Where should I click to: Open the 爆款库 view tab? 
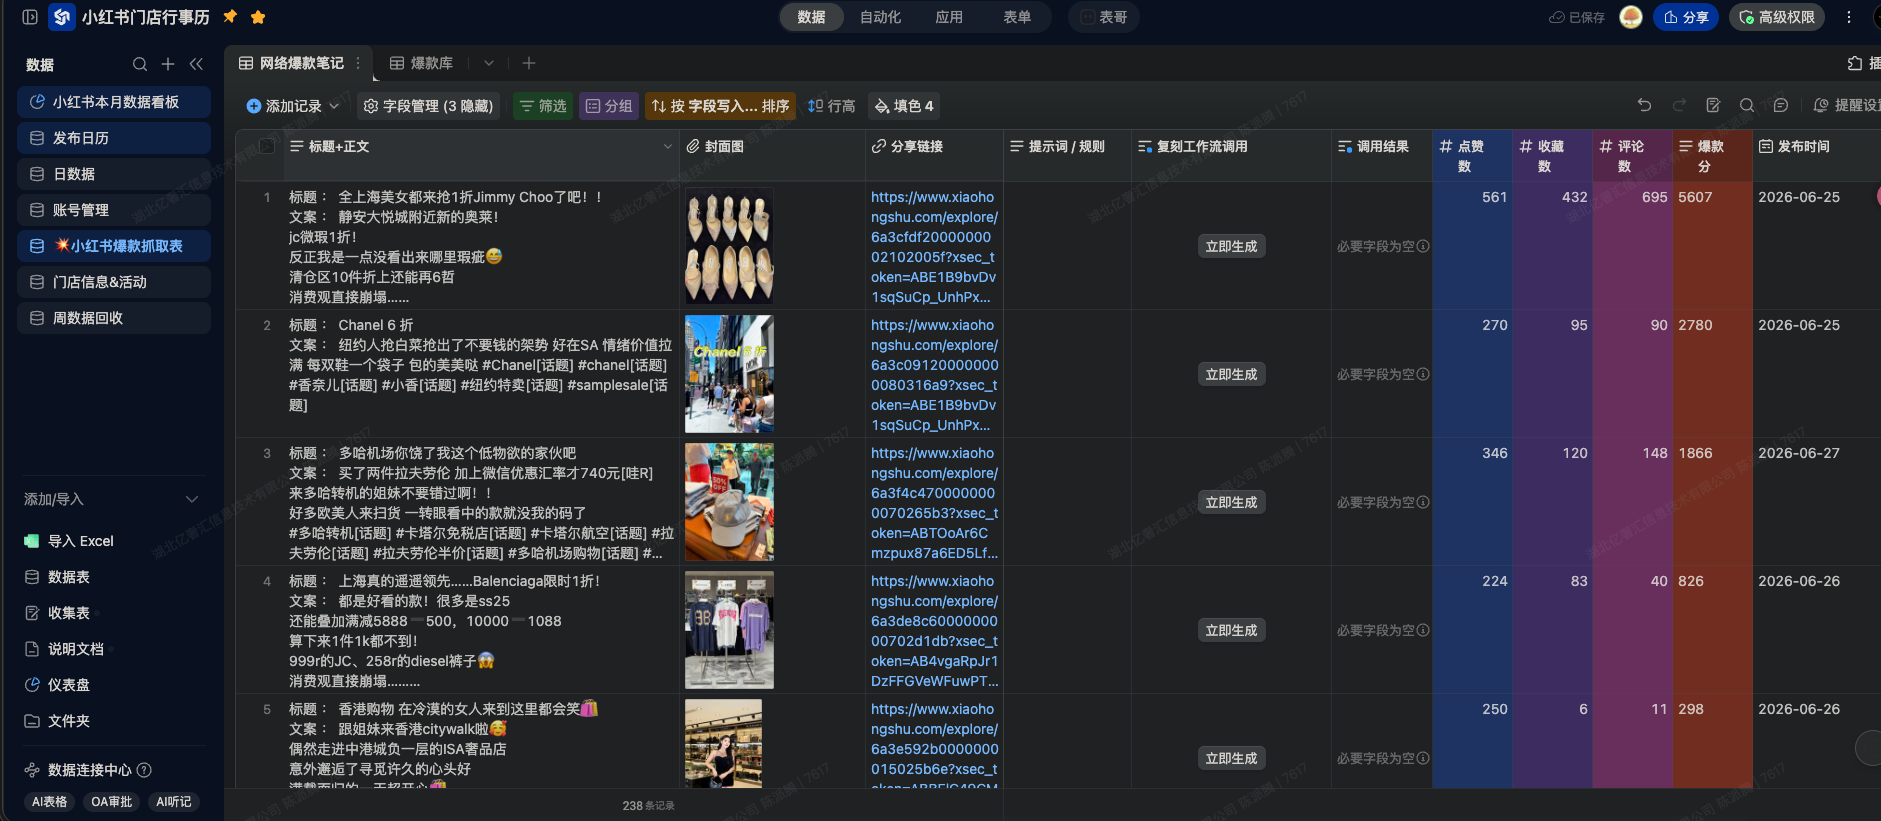pyautogui.click(x=421, y=63)
